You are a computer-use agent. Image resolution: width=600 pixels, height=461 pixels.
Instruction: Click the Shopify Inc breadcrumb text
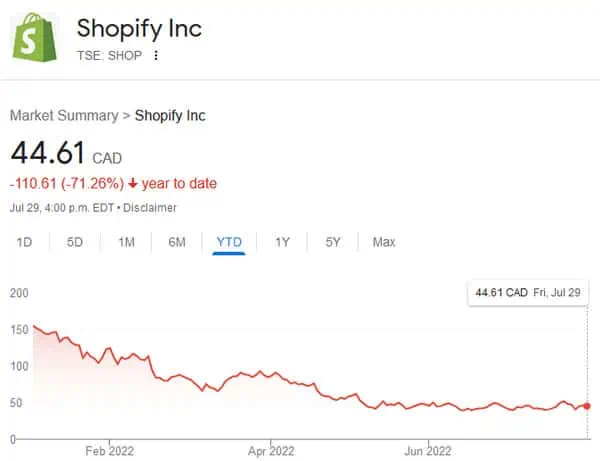[170, 115]
